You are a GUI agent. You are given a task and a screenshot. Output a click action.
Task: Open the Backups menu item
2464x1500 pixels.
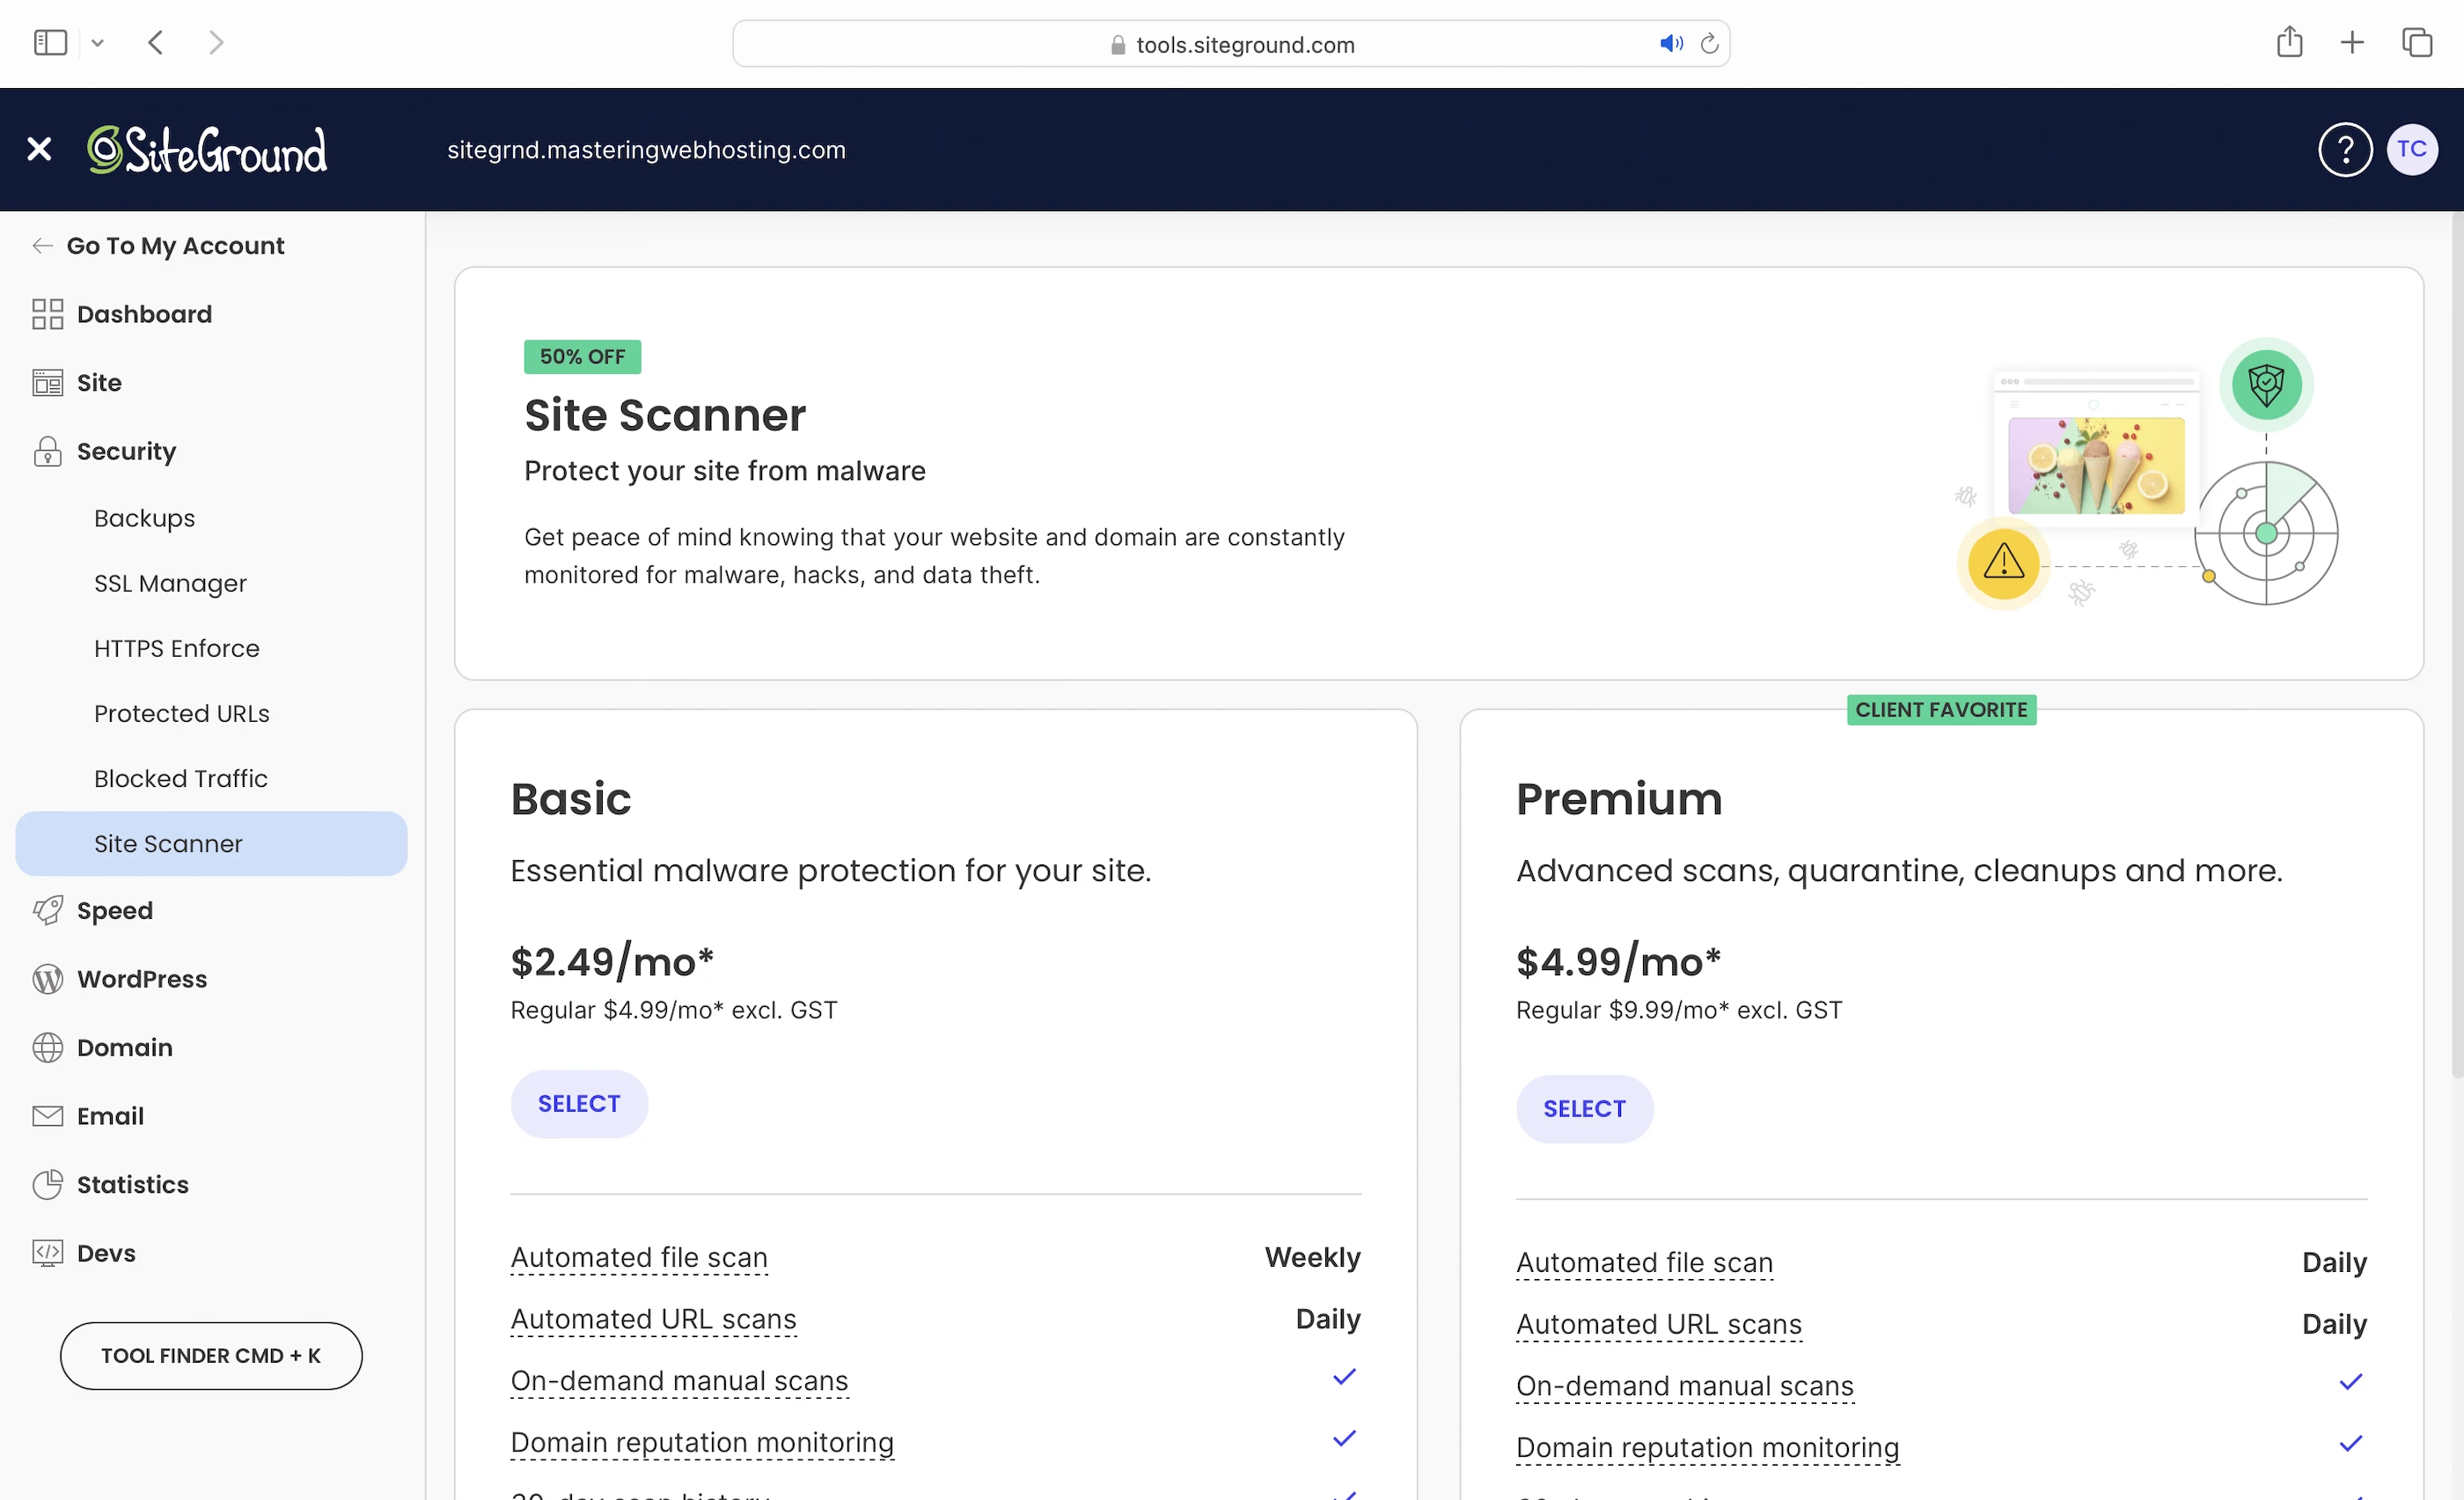(144, 519)
